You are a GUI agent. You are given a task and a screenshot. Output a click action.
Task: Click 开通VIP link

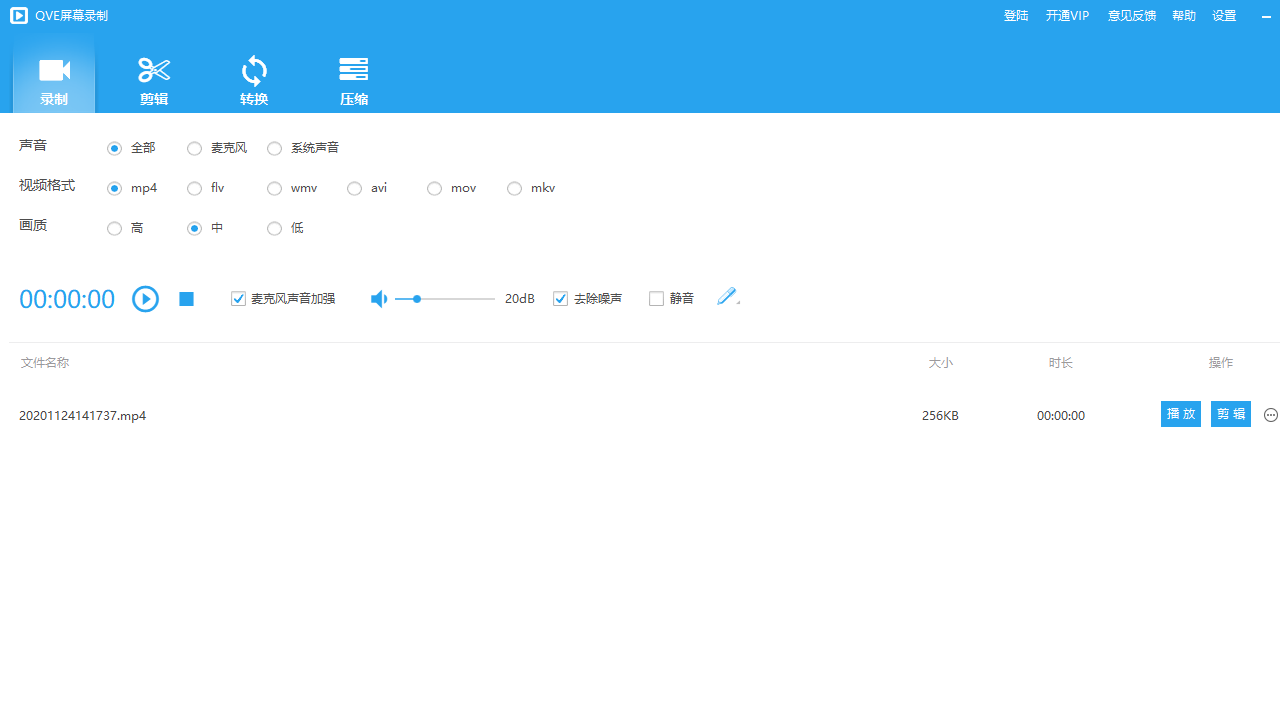coord(1067,16)
